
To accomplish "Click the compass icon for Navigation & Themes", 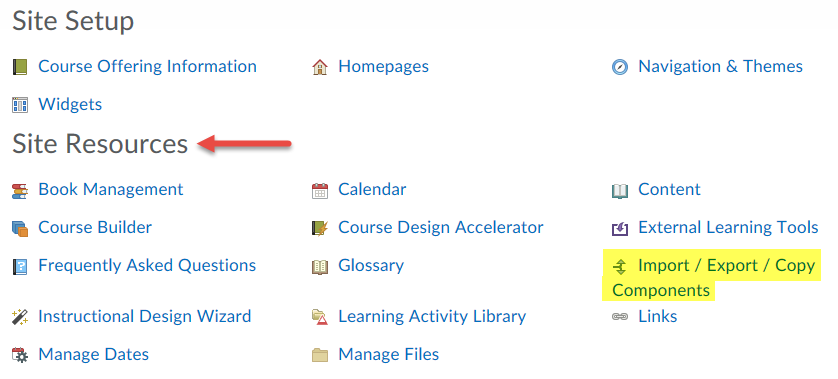I will pyautogui.click(x=619, y=67).
